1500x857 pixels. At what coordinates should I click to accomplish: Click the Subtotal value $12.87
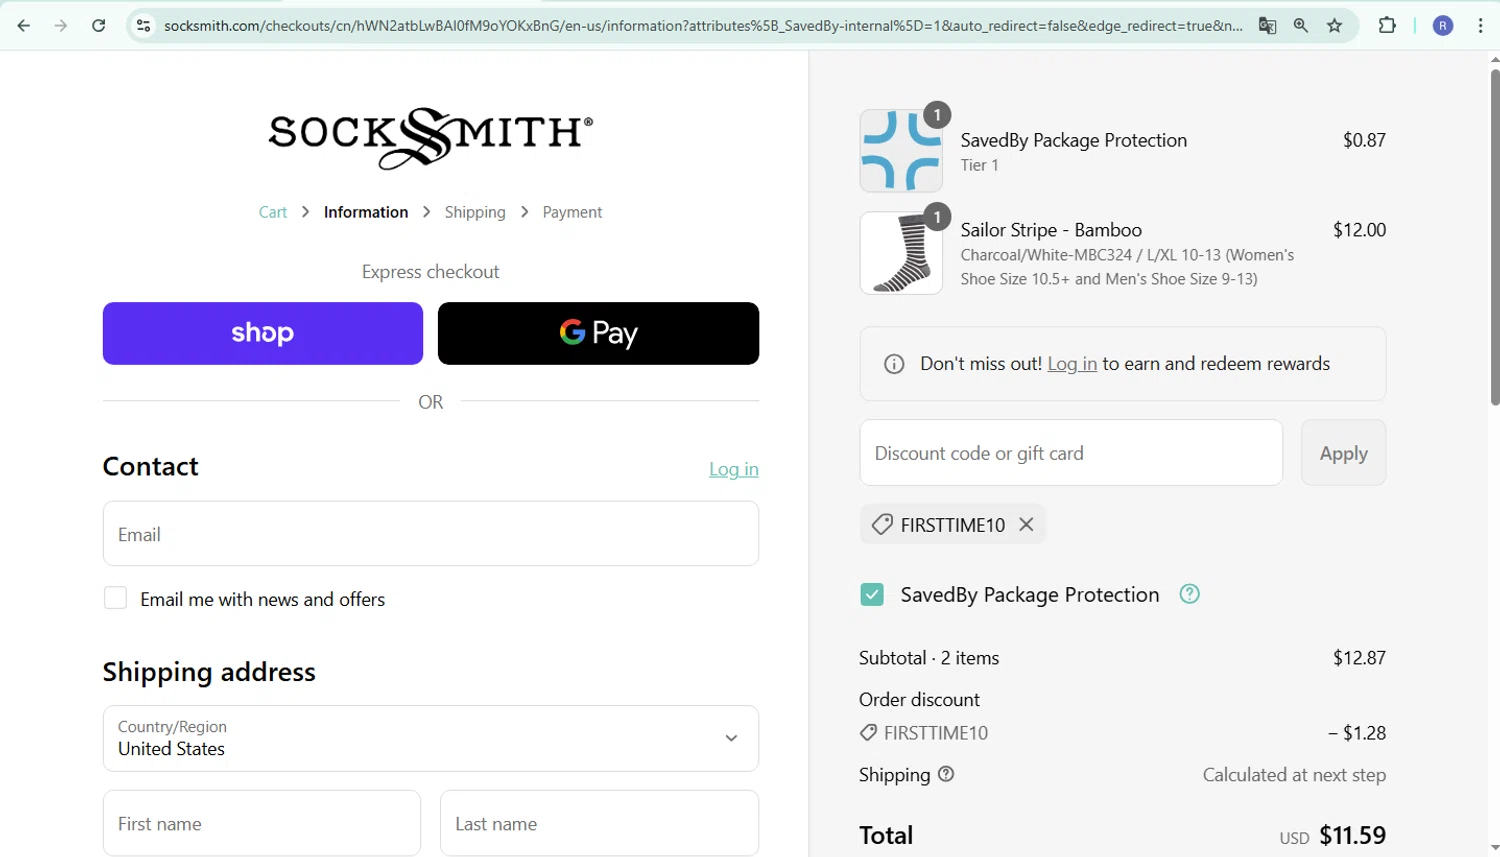pos(1359,658)
